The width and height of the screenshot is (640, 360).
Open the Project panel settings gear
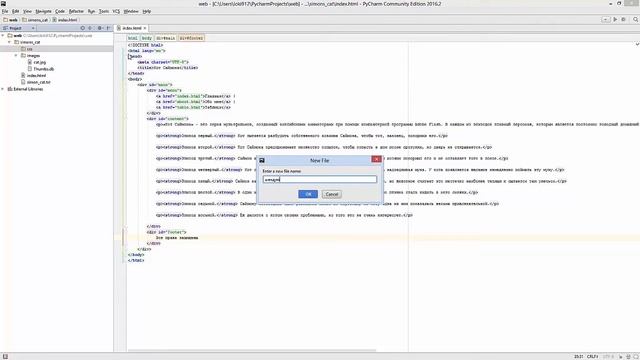(100, 28)
